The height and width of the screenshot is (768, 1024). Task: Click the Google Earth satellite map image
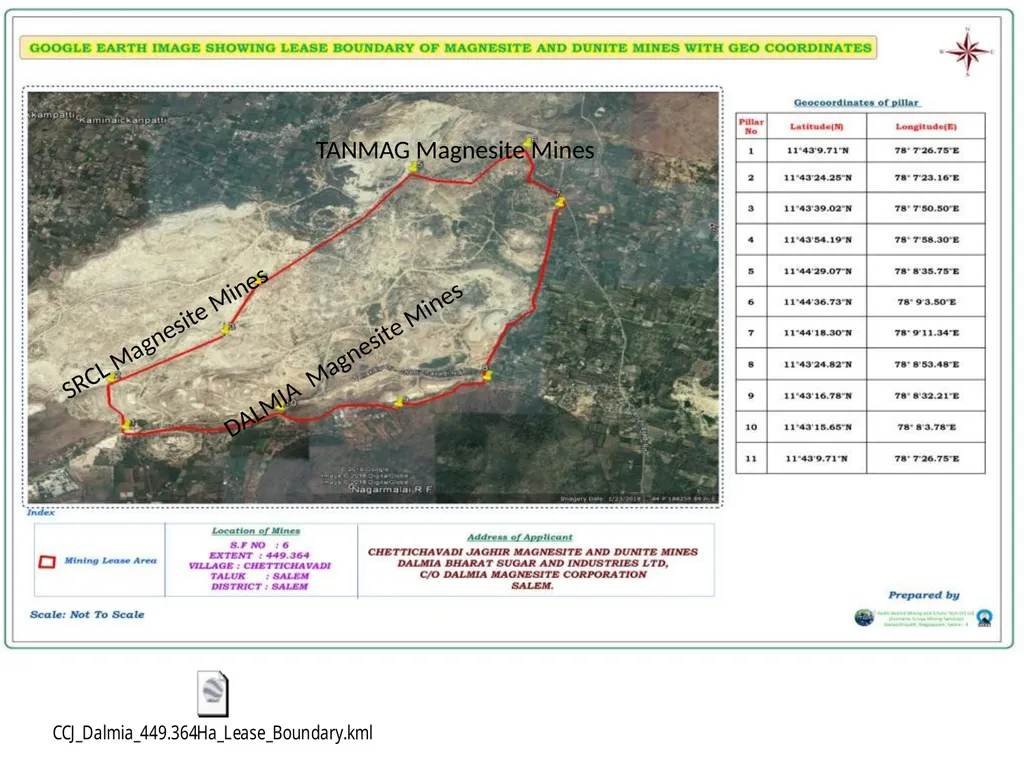point(373,297)
